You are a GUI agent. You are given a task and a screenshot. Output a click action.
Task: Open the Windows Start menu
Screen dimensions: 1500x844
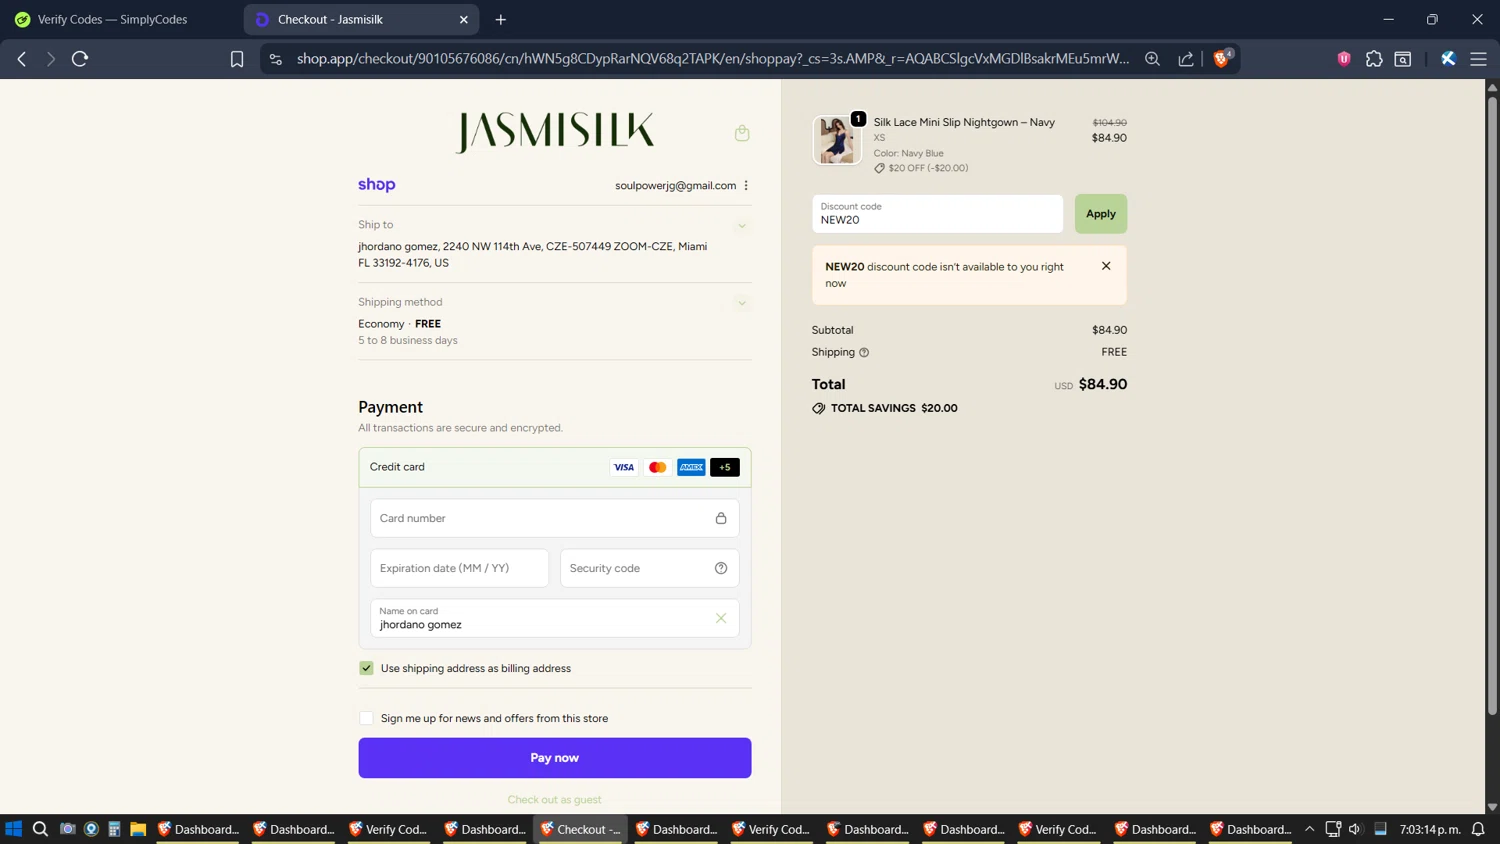[x=14, y=829]
